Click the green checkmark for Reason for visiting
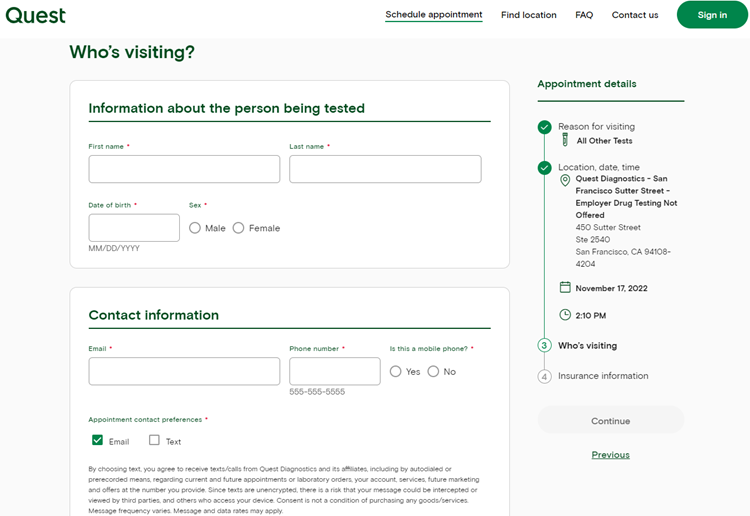The height and width of the screenshot is (516, 750). coord(544,127)
